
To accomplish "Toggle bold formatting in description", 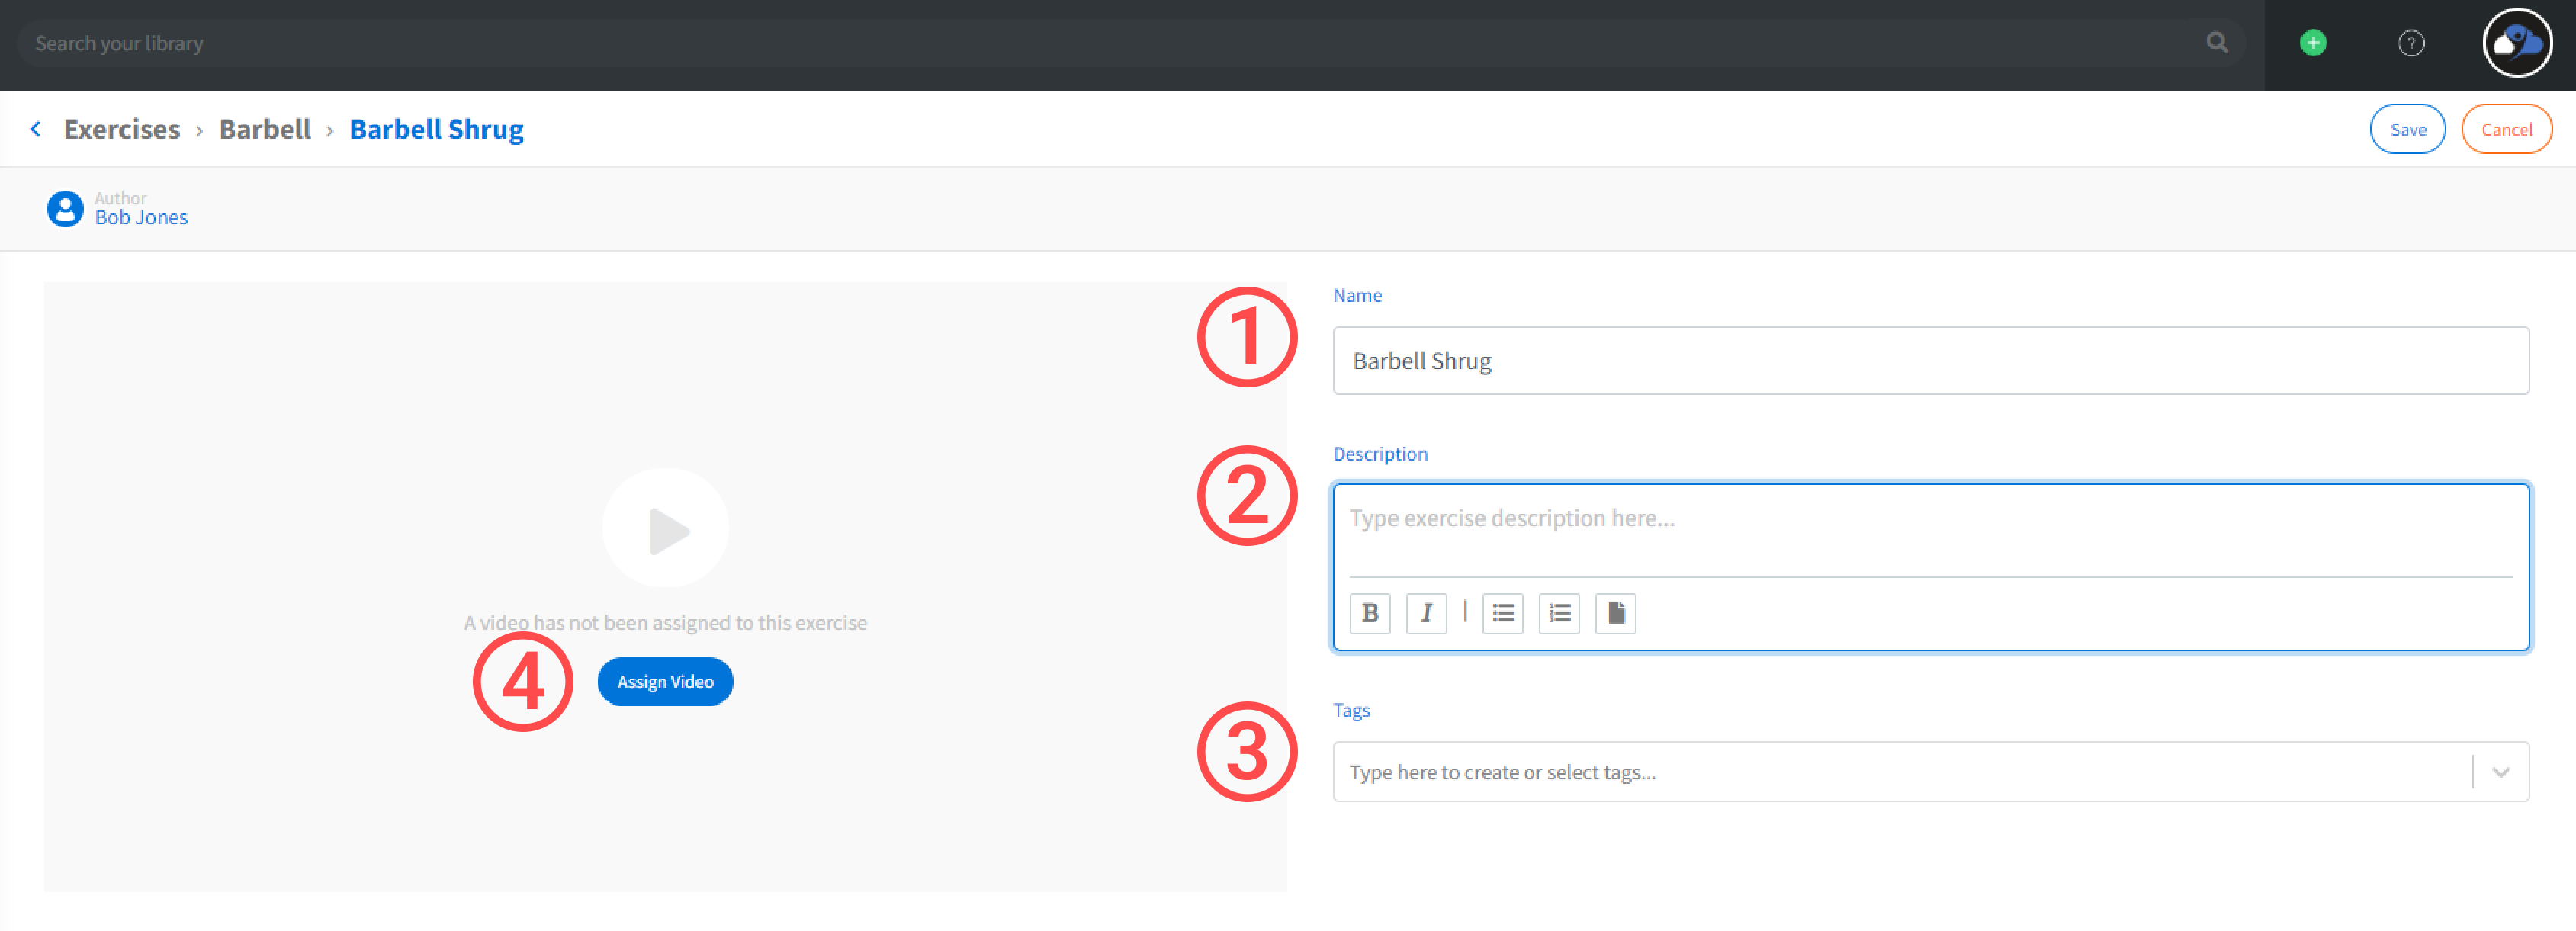I will coord(1369,613).
